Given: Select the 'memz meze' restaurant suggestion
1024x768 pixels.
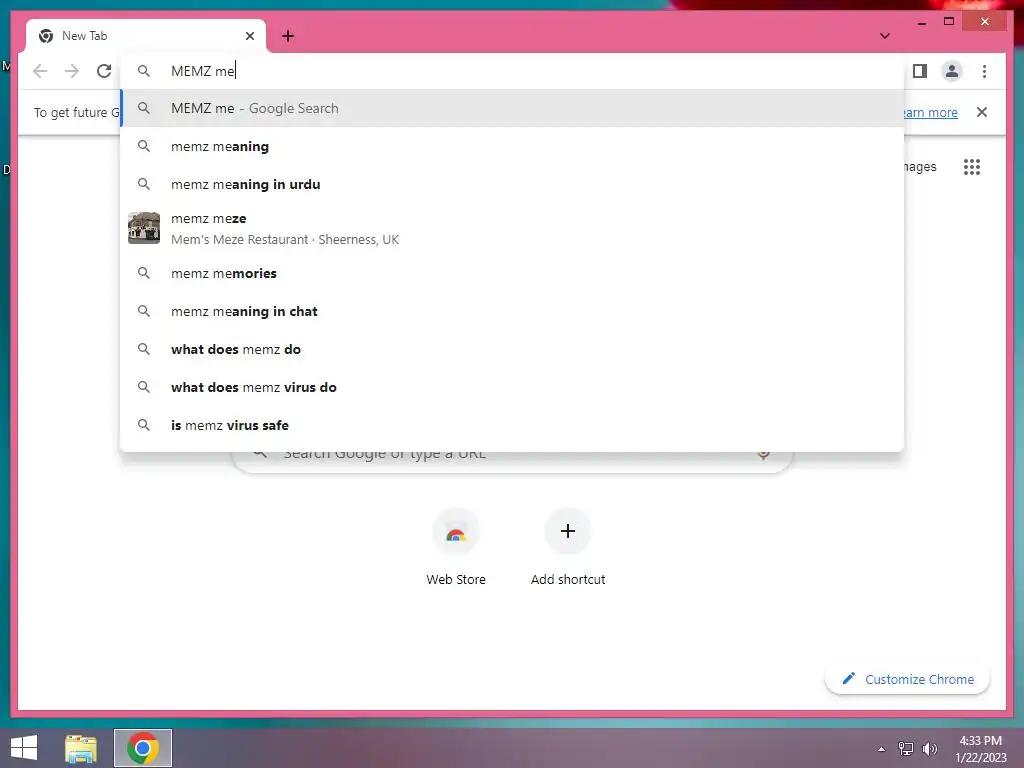Looking at the screenshot, I should [x=512, y=229].
